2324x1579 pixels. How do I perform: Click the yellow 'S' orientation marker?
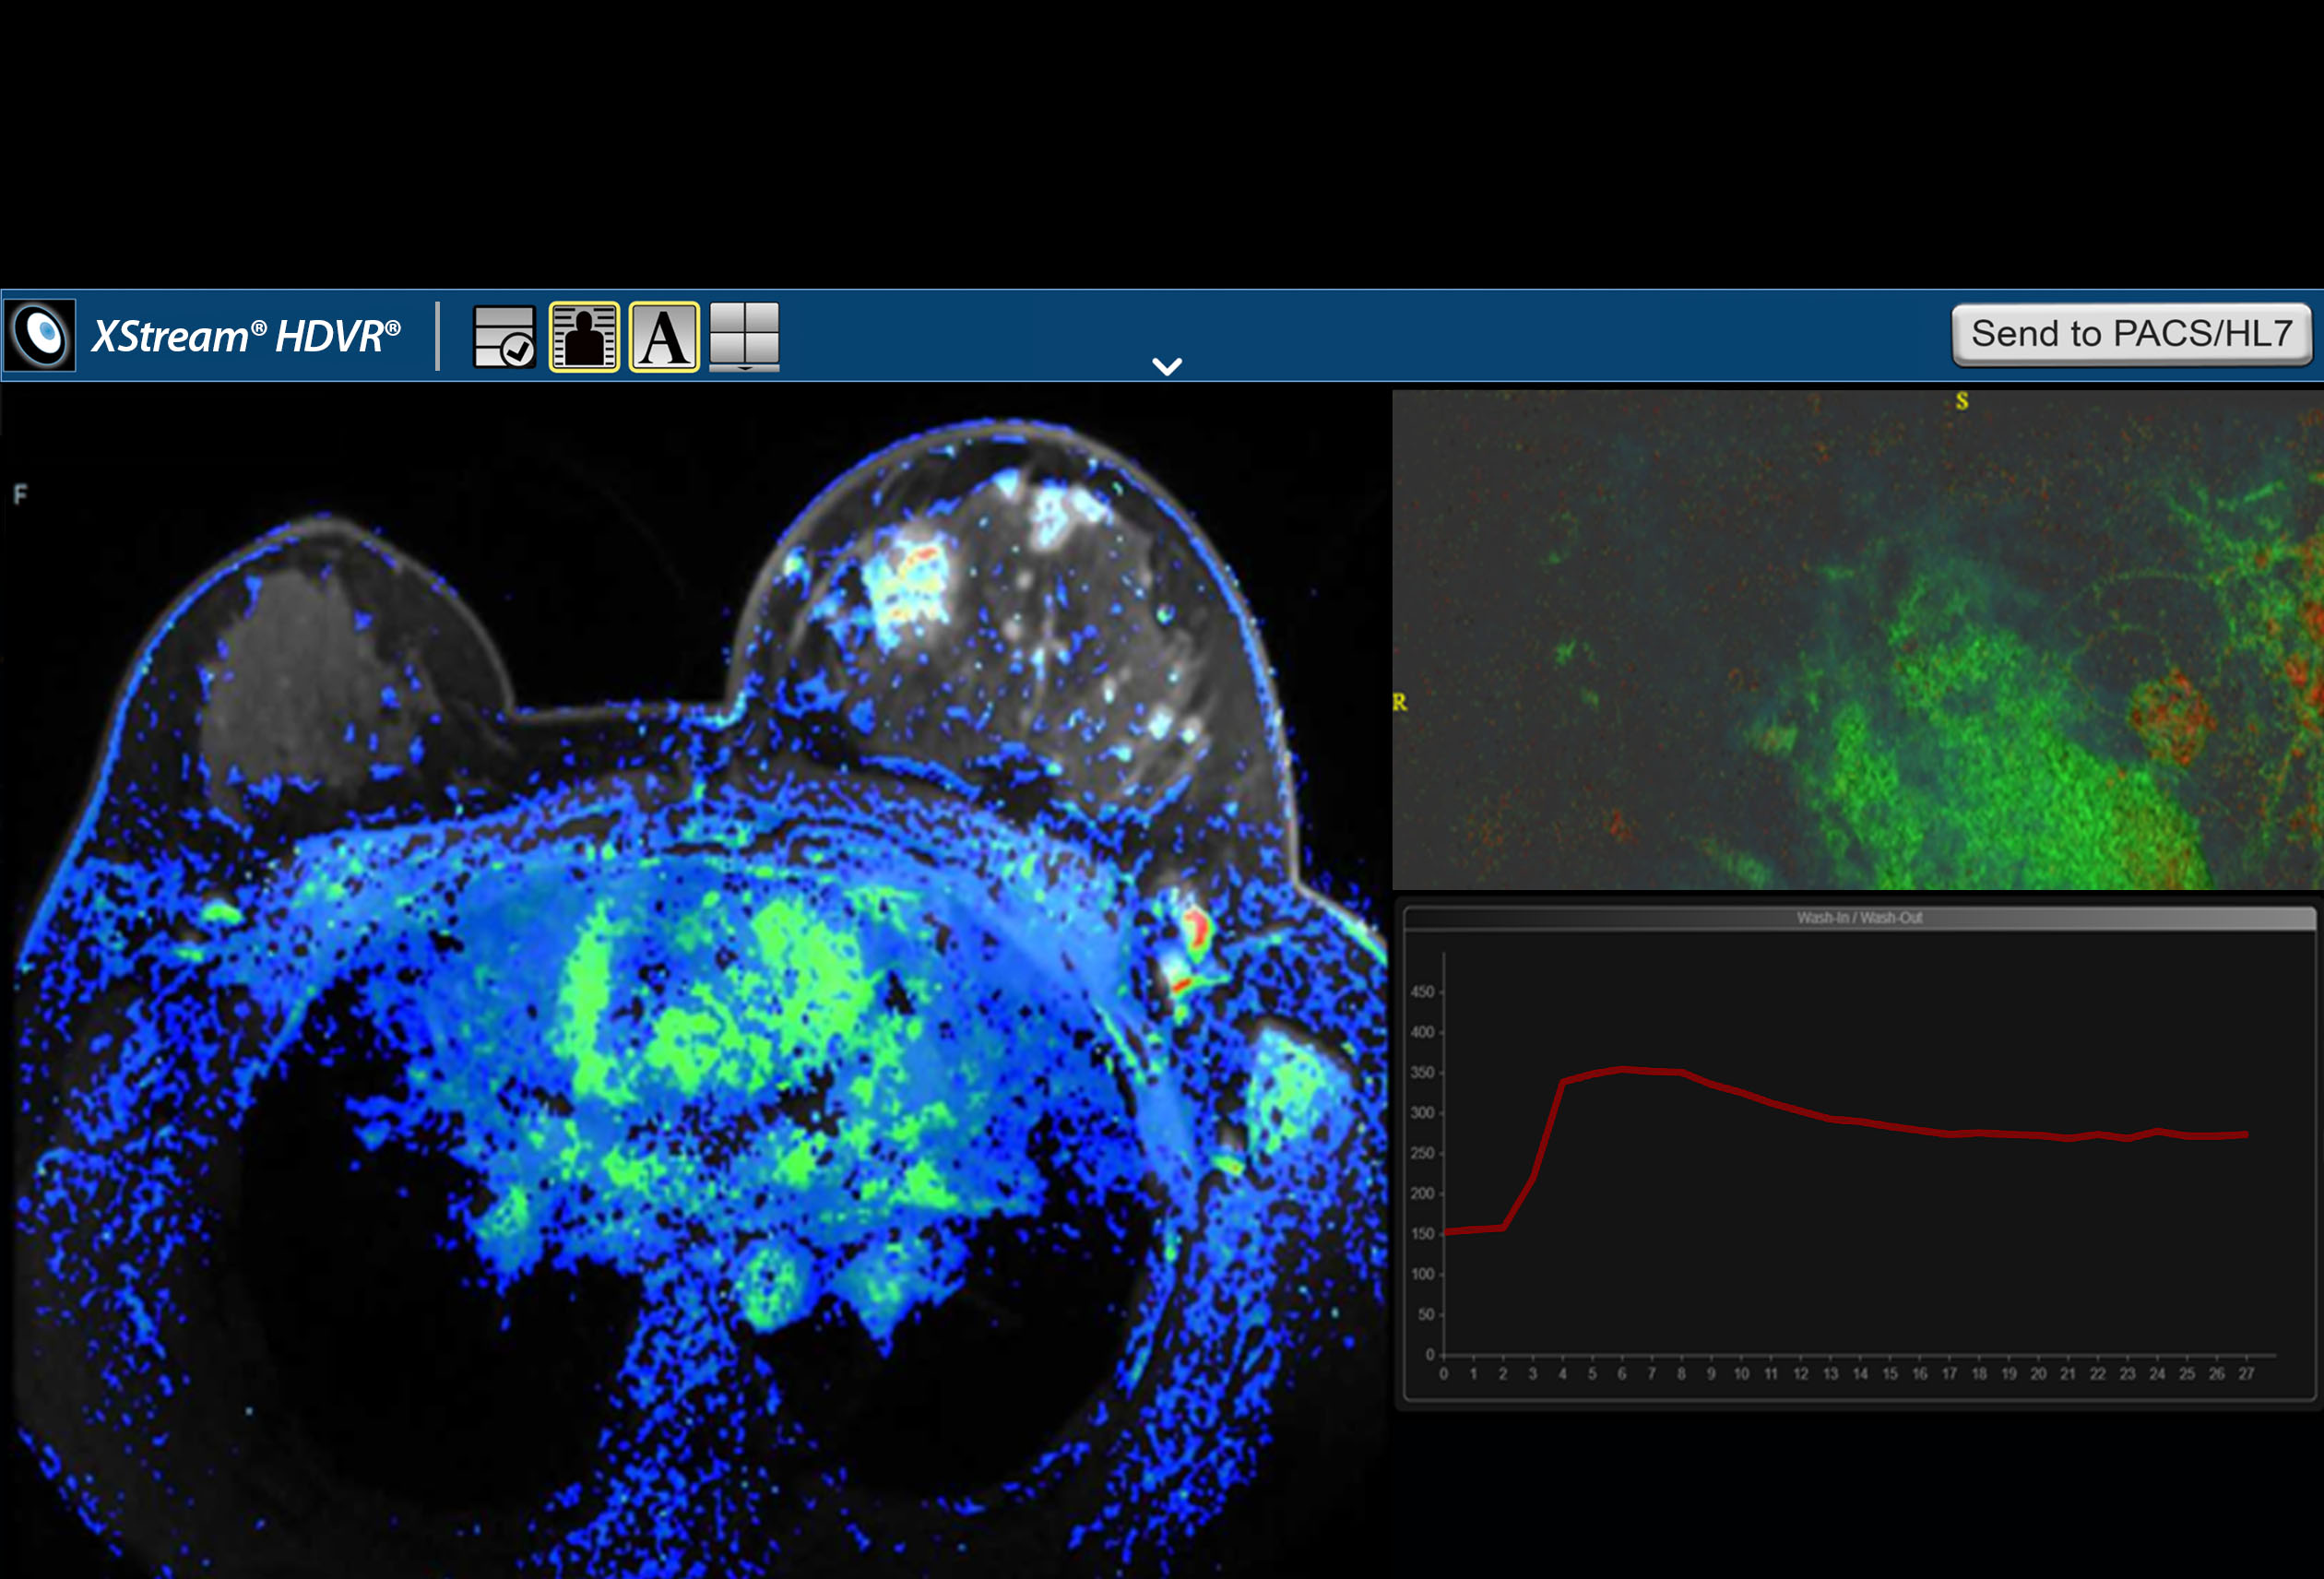[1962, 401]
